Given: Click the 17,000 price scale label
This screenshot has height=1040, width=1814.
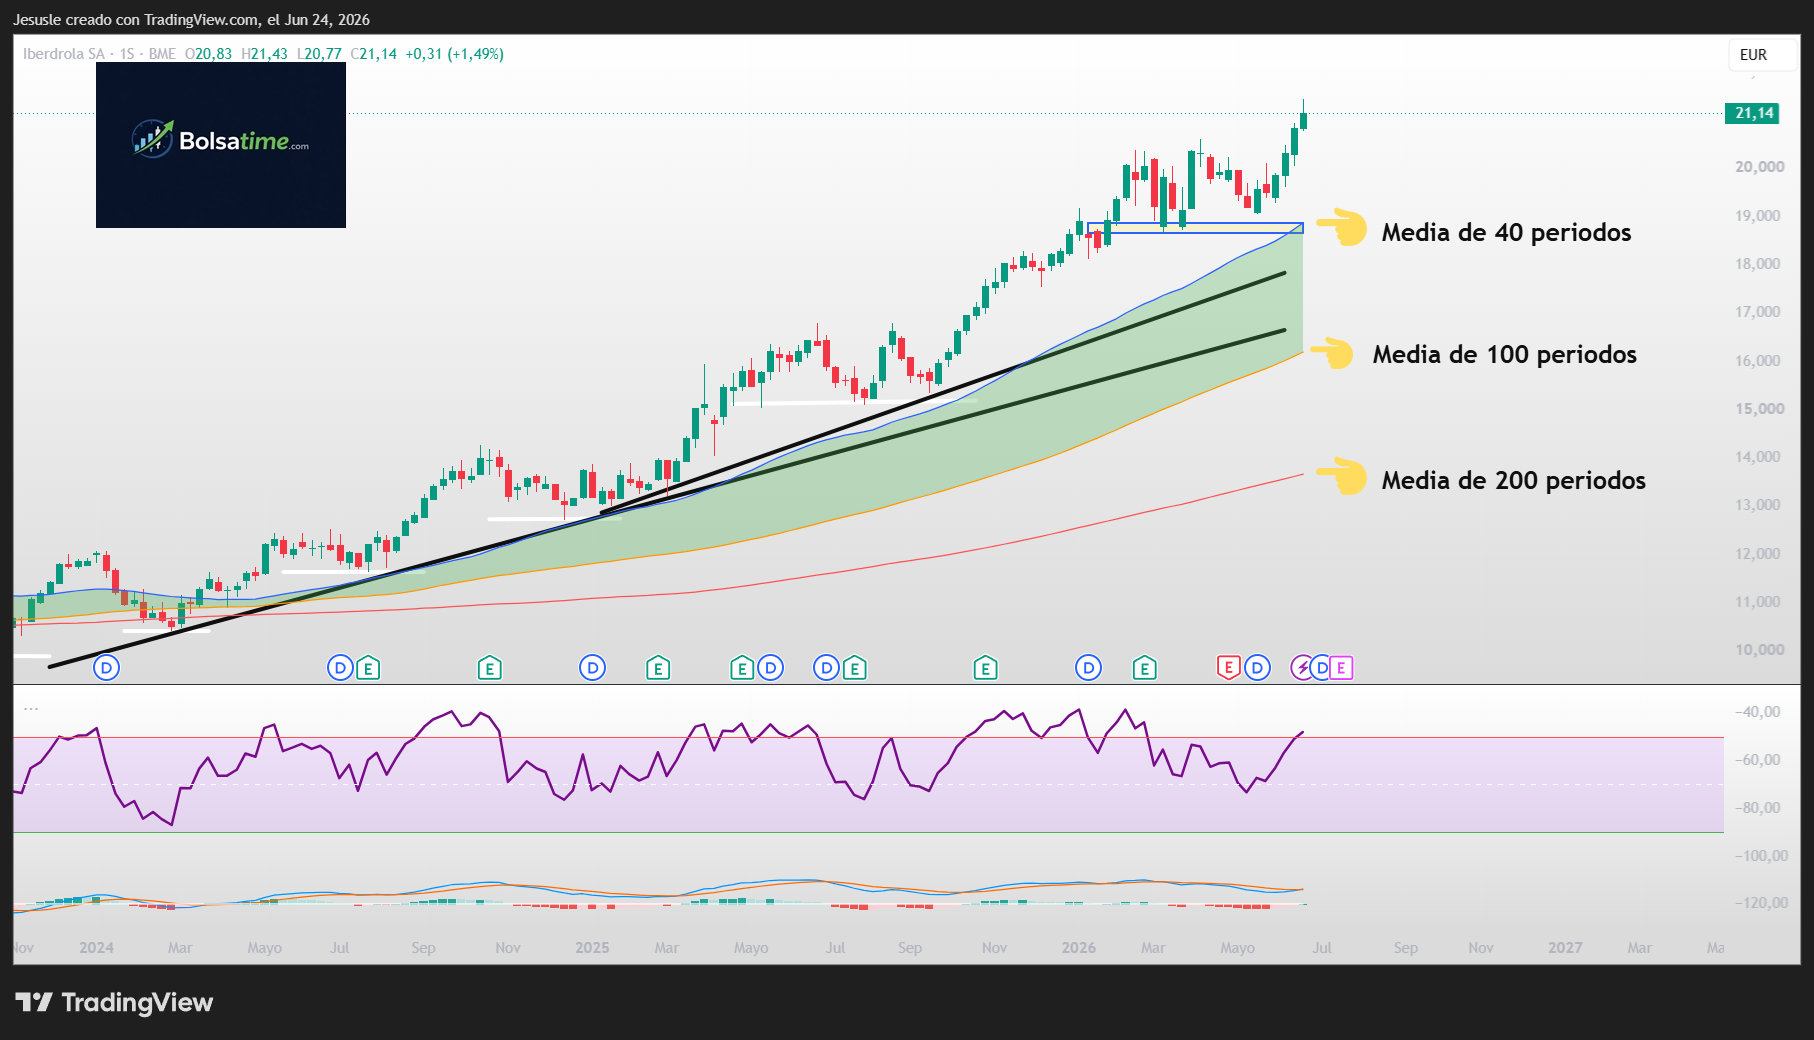Looking at the screenshot, I should [1758, 312].
